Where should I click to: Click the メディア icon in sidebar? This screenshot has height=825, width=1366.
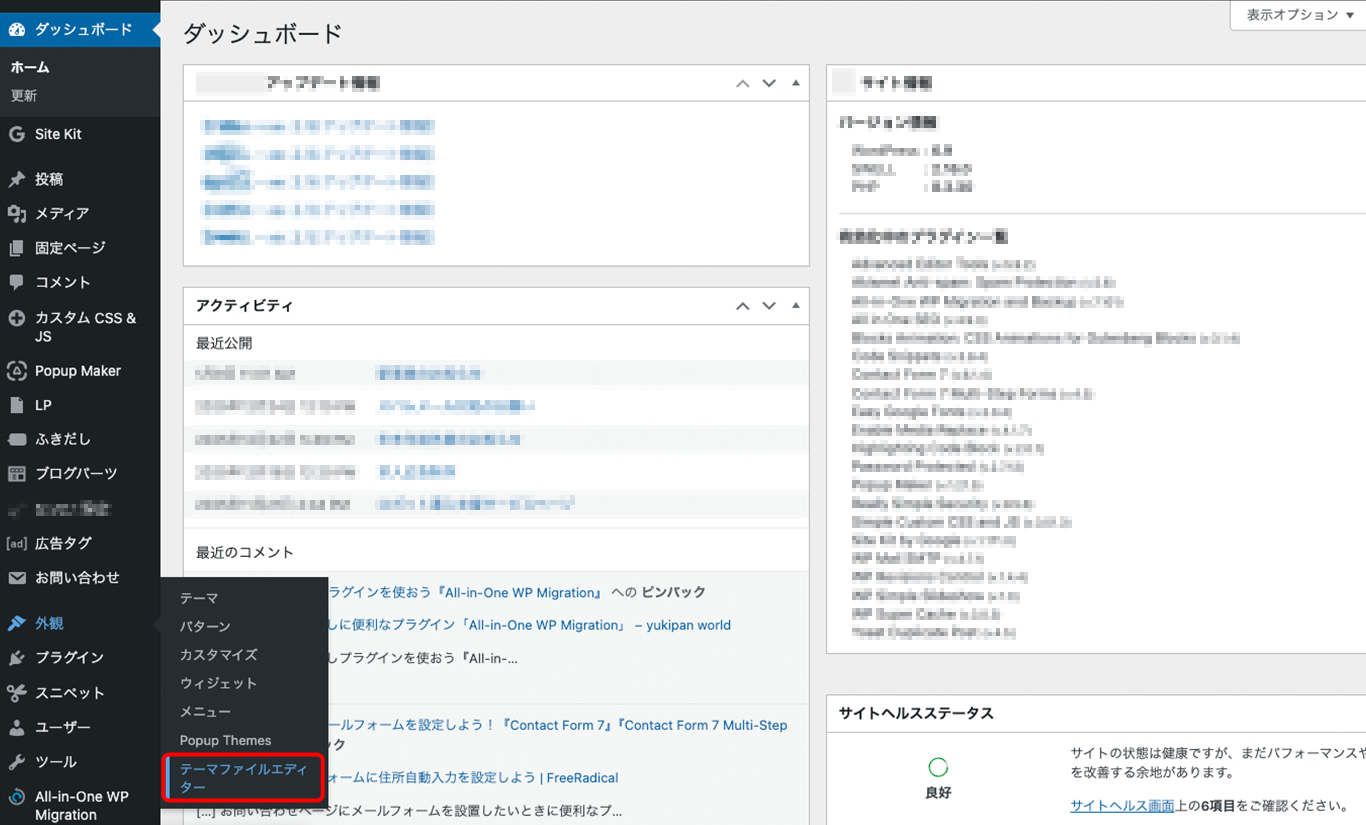[x=17, y=213]
